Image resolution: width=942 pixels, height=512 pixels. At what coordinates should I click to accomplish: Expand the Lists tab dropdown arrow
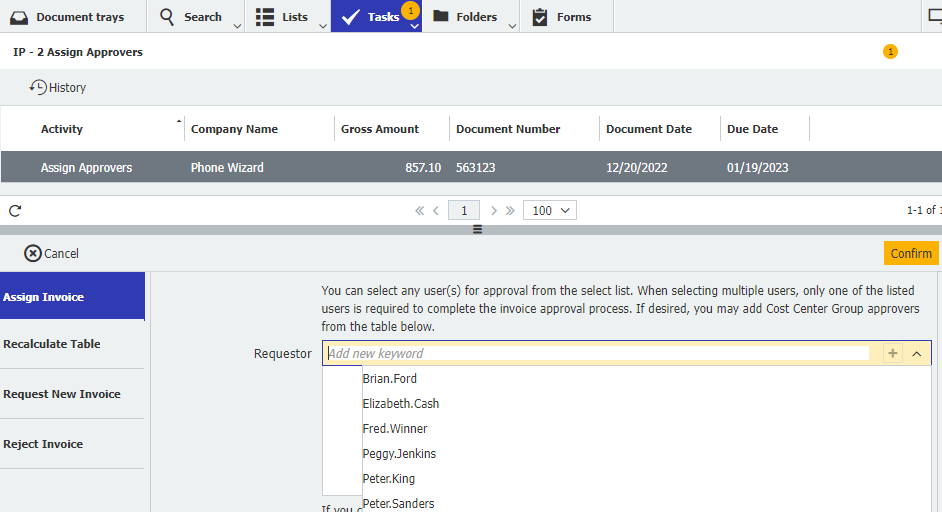[323, 26]
